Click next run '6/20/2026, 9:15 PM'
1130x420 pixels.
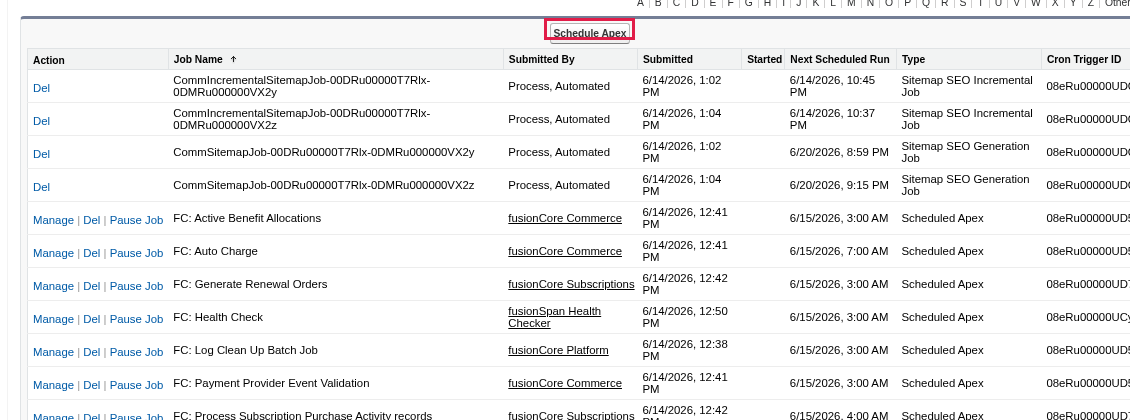click(x=839, y=185)
